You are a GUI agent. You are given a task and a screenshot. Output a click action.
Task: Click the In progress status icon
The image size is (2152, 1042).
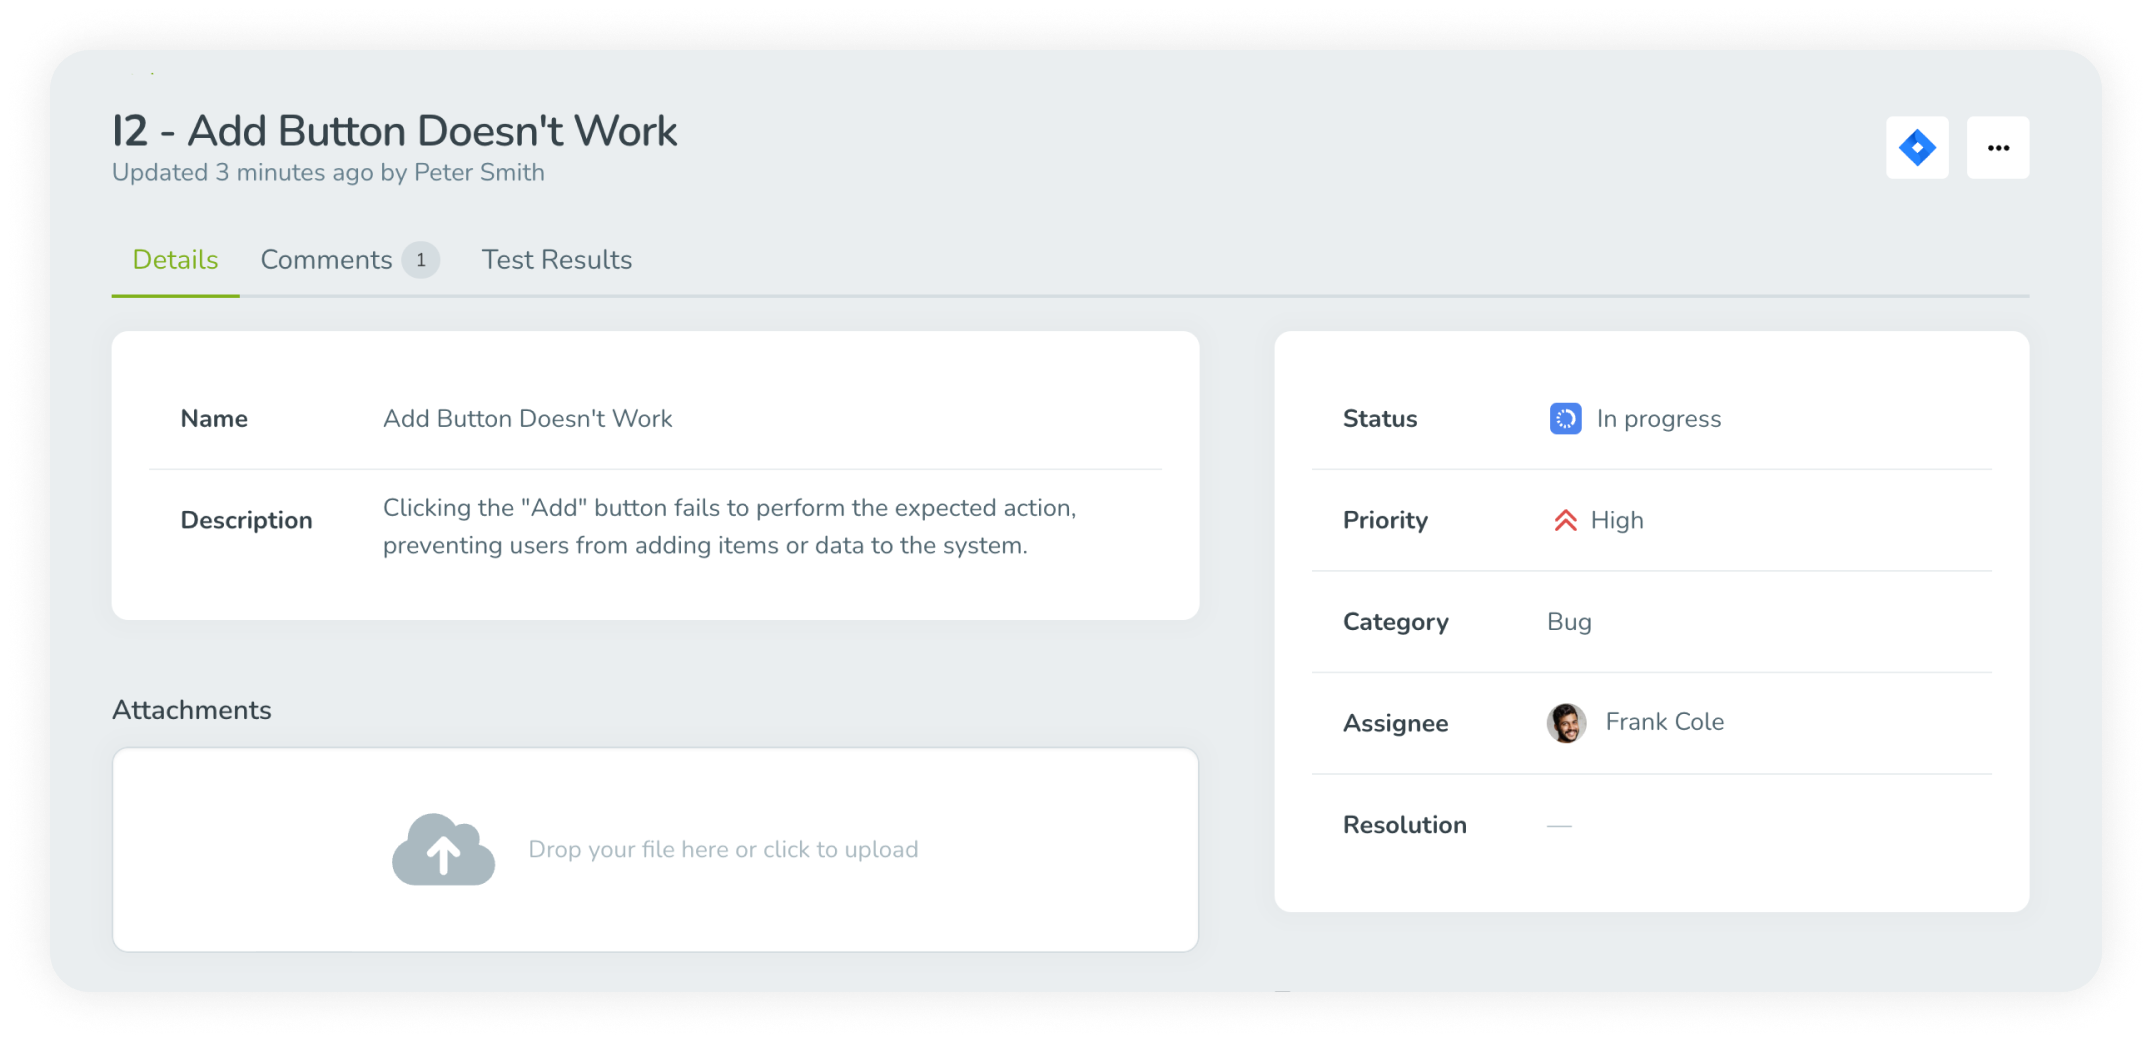tap(1565, 418)
